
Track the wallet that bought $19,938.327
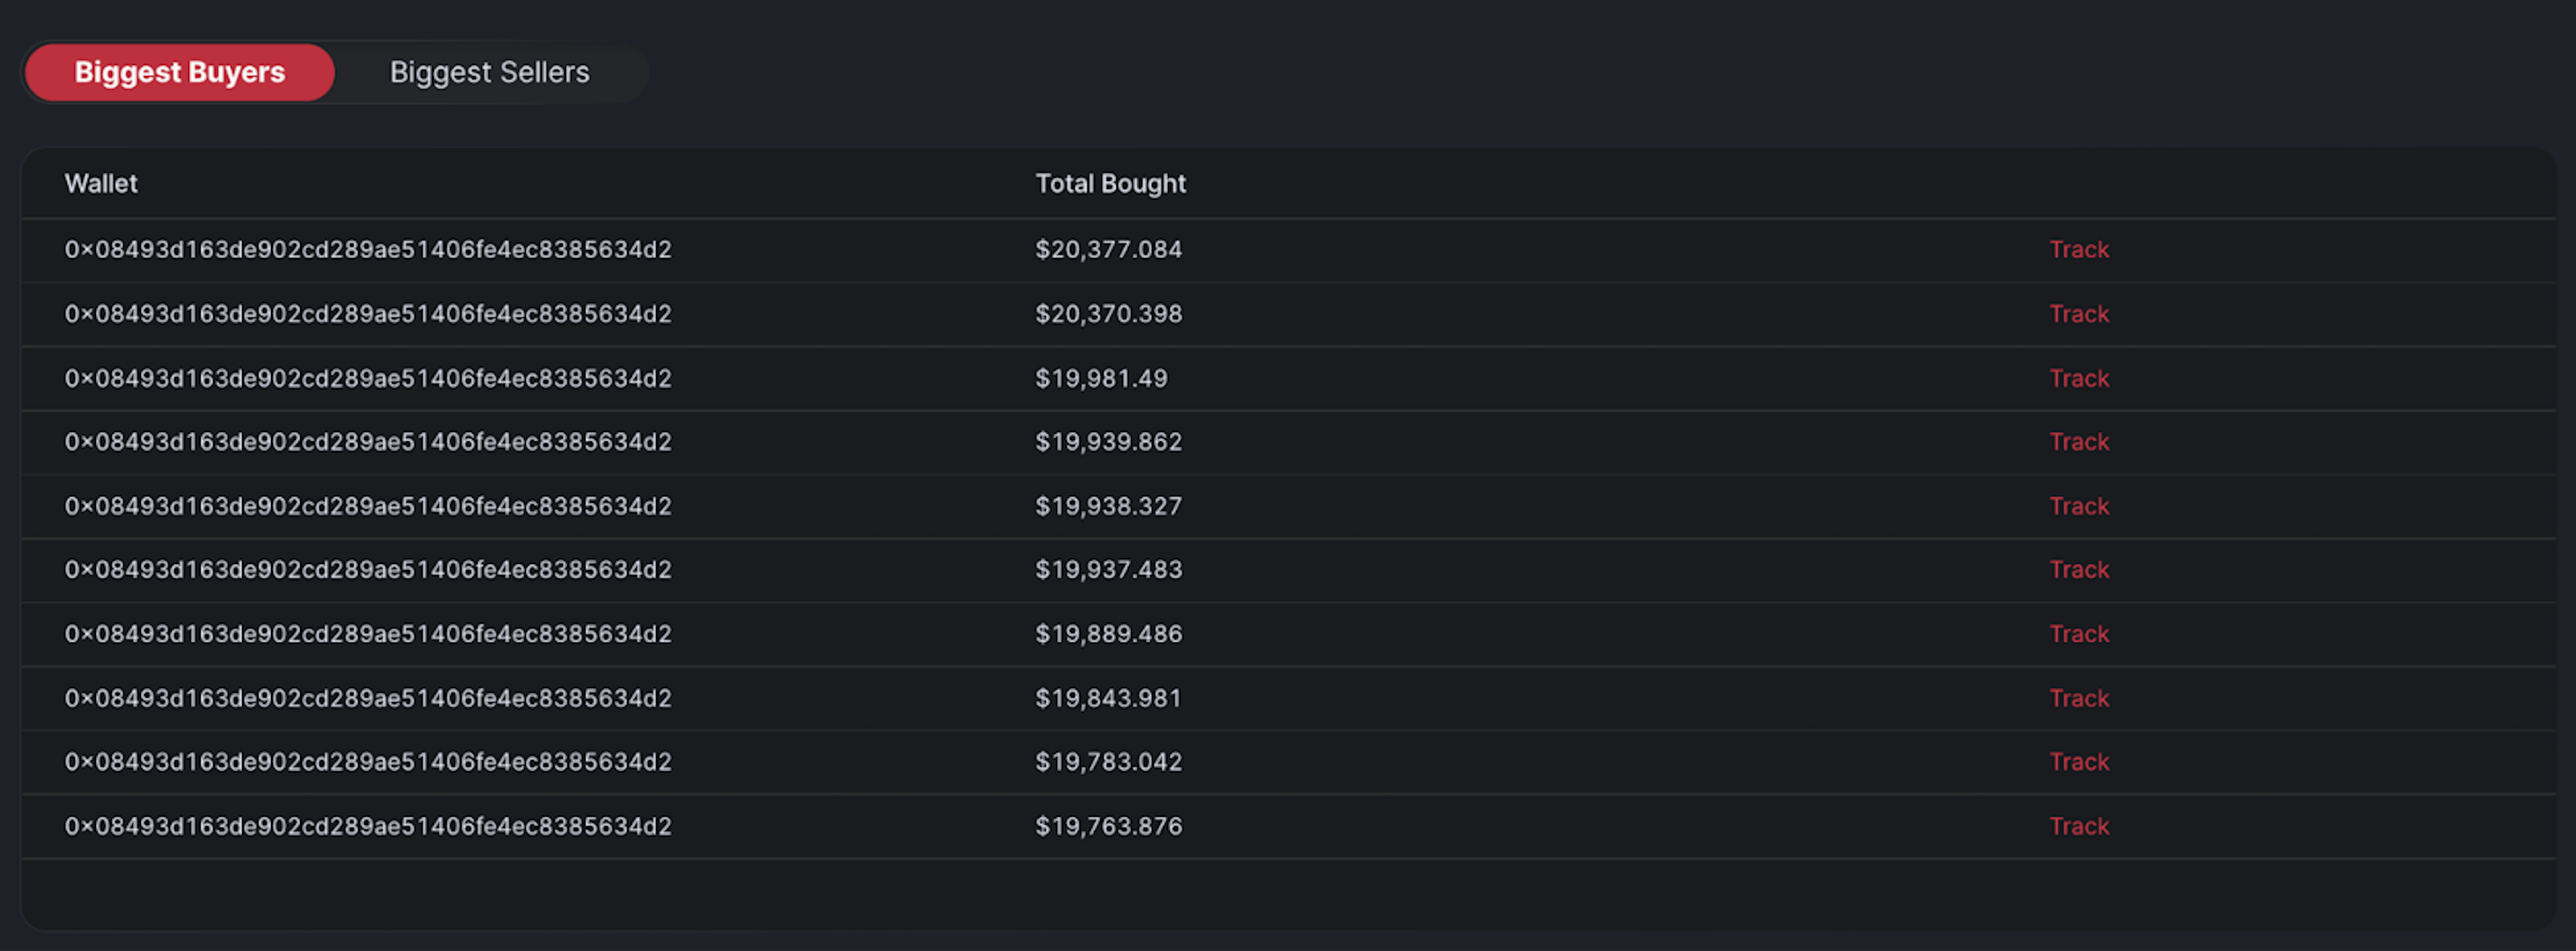pyautogui.click(x=2079, y=506)
